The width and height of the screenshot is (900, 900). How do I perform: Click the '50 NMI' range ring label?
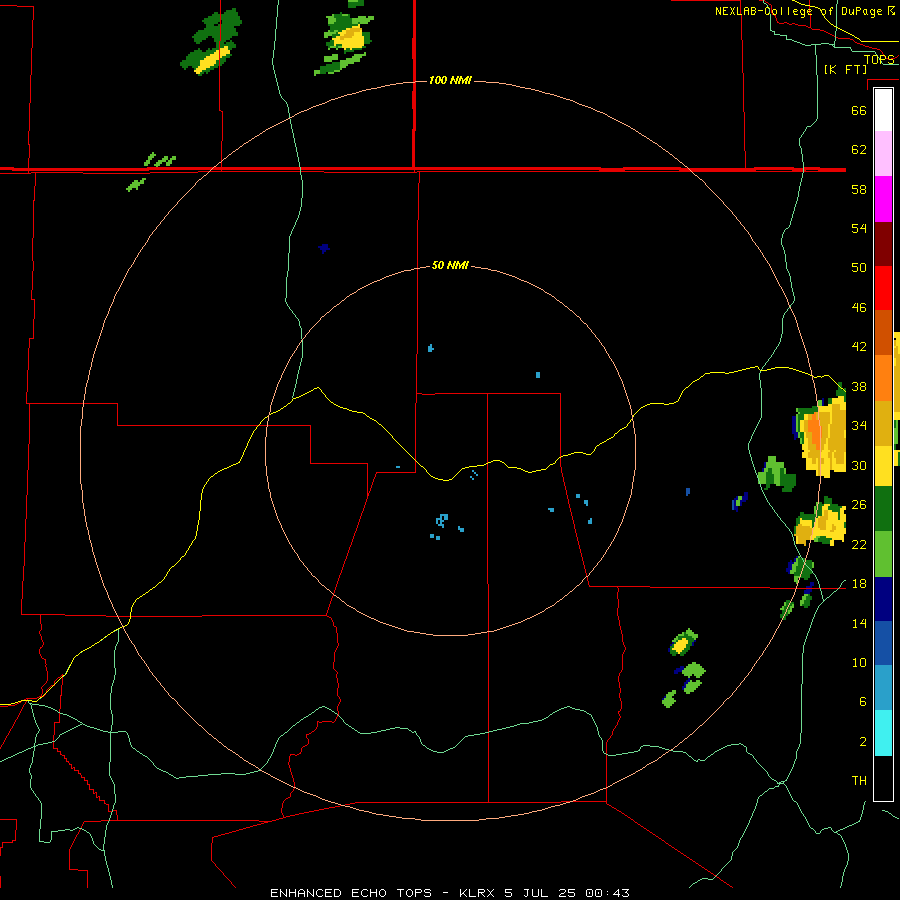pyautogui.click(x=450, y=265)
